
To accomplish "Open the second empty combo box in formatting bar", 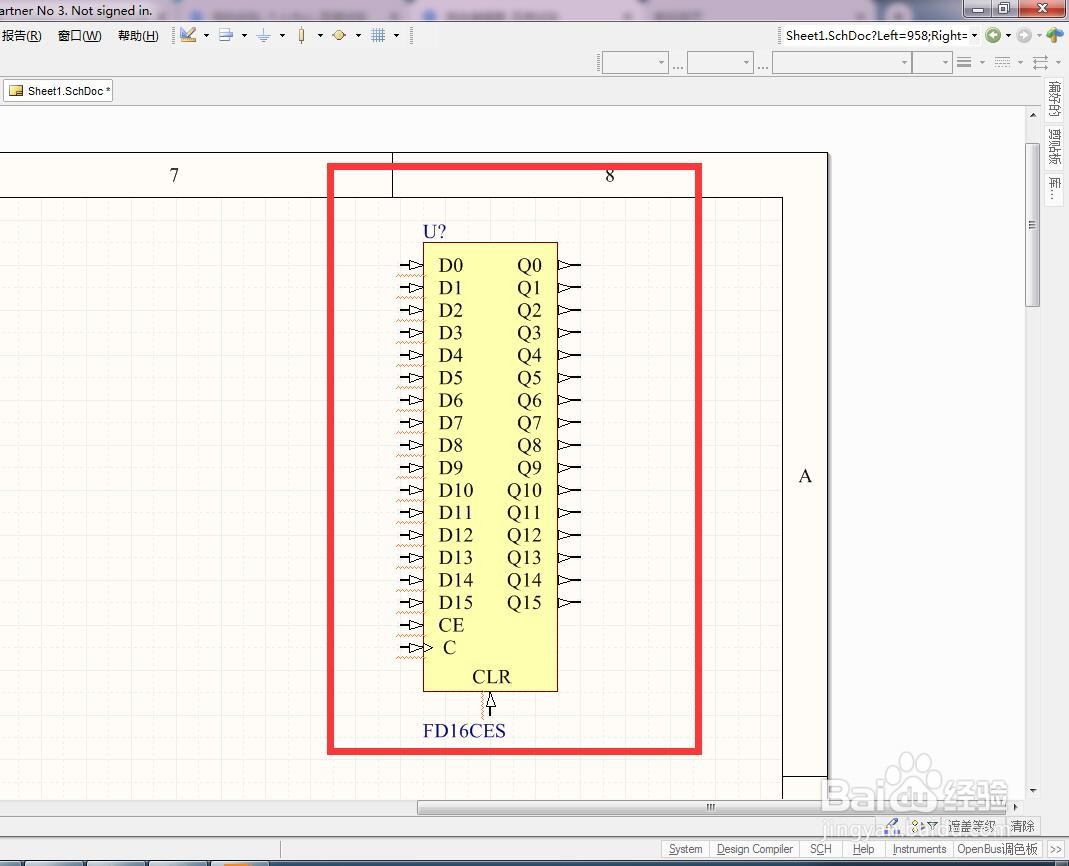I will pyautogui.click(x=720, y=63).
